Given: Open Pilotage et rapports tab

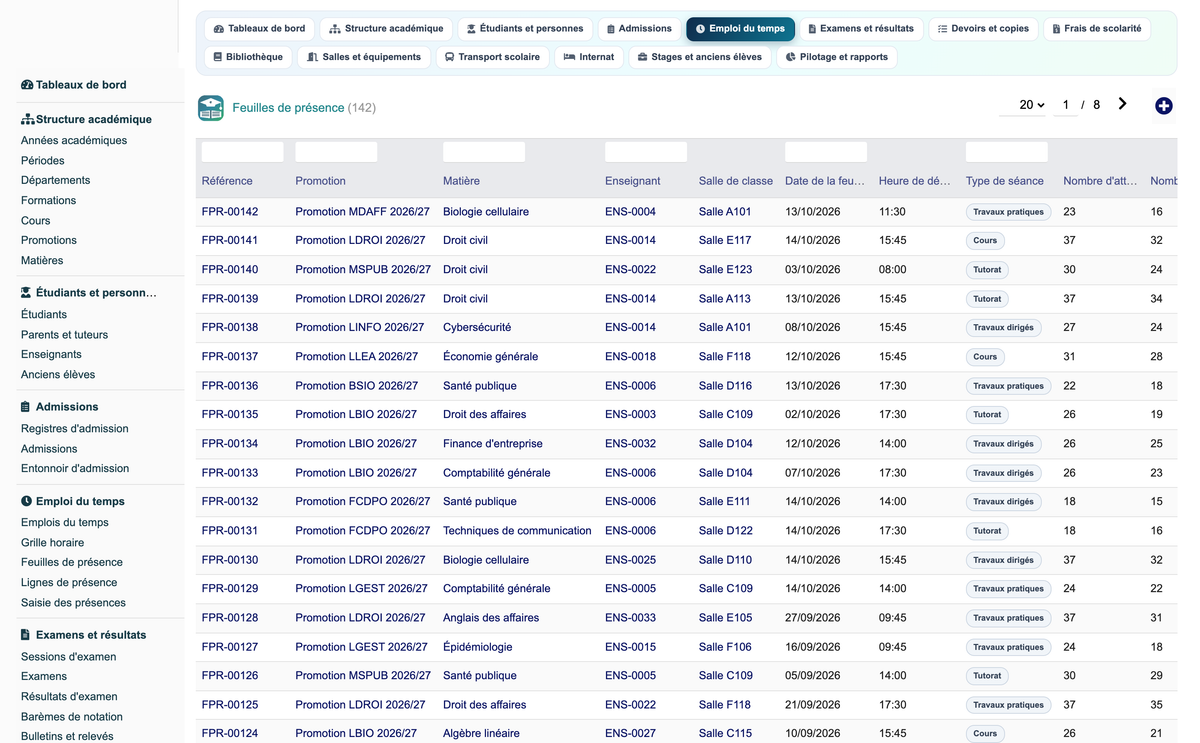Looking at the screenshot, I should point(837,57).
